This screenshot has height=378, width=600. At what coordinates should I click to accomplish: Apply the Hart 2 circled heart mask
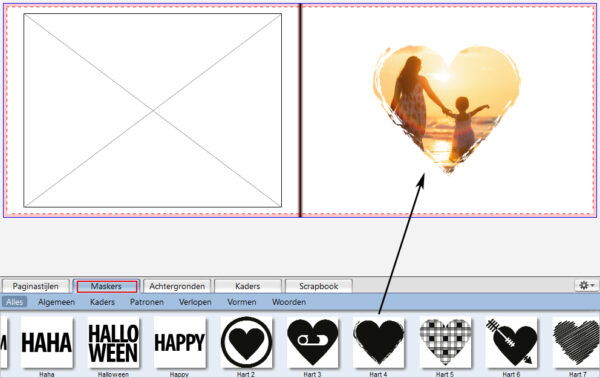coord(246,342)
